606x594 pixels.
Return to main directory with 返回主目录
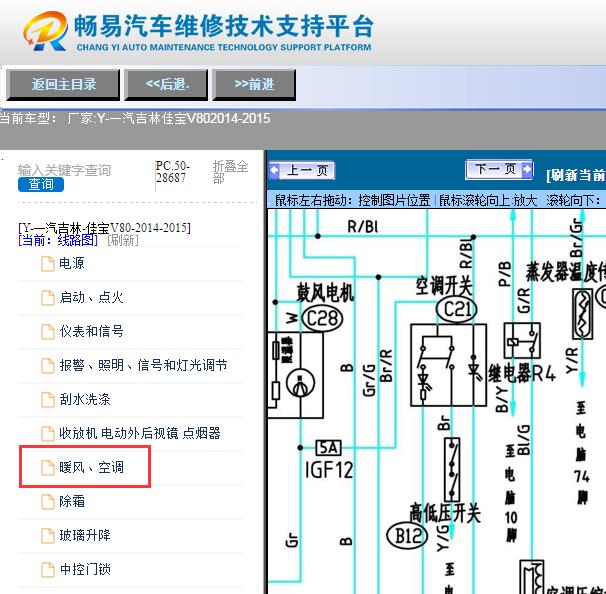pos(63,85)
